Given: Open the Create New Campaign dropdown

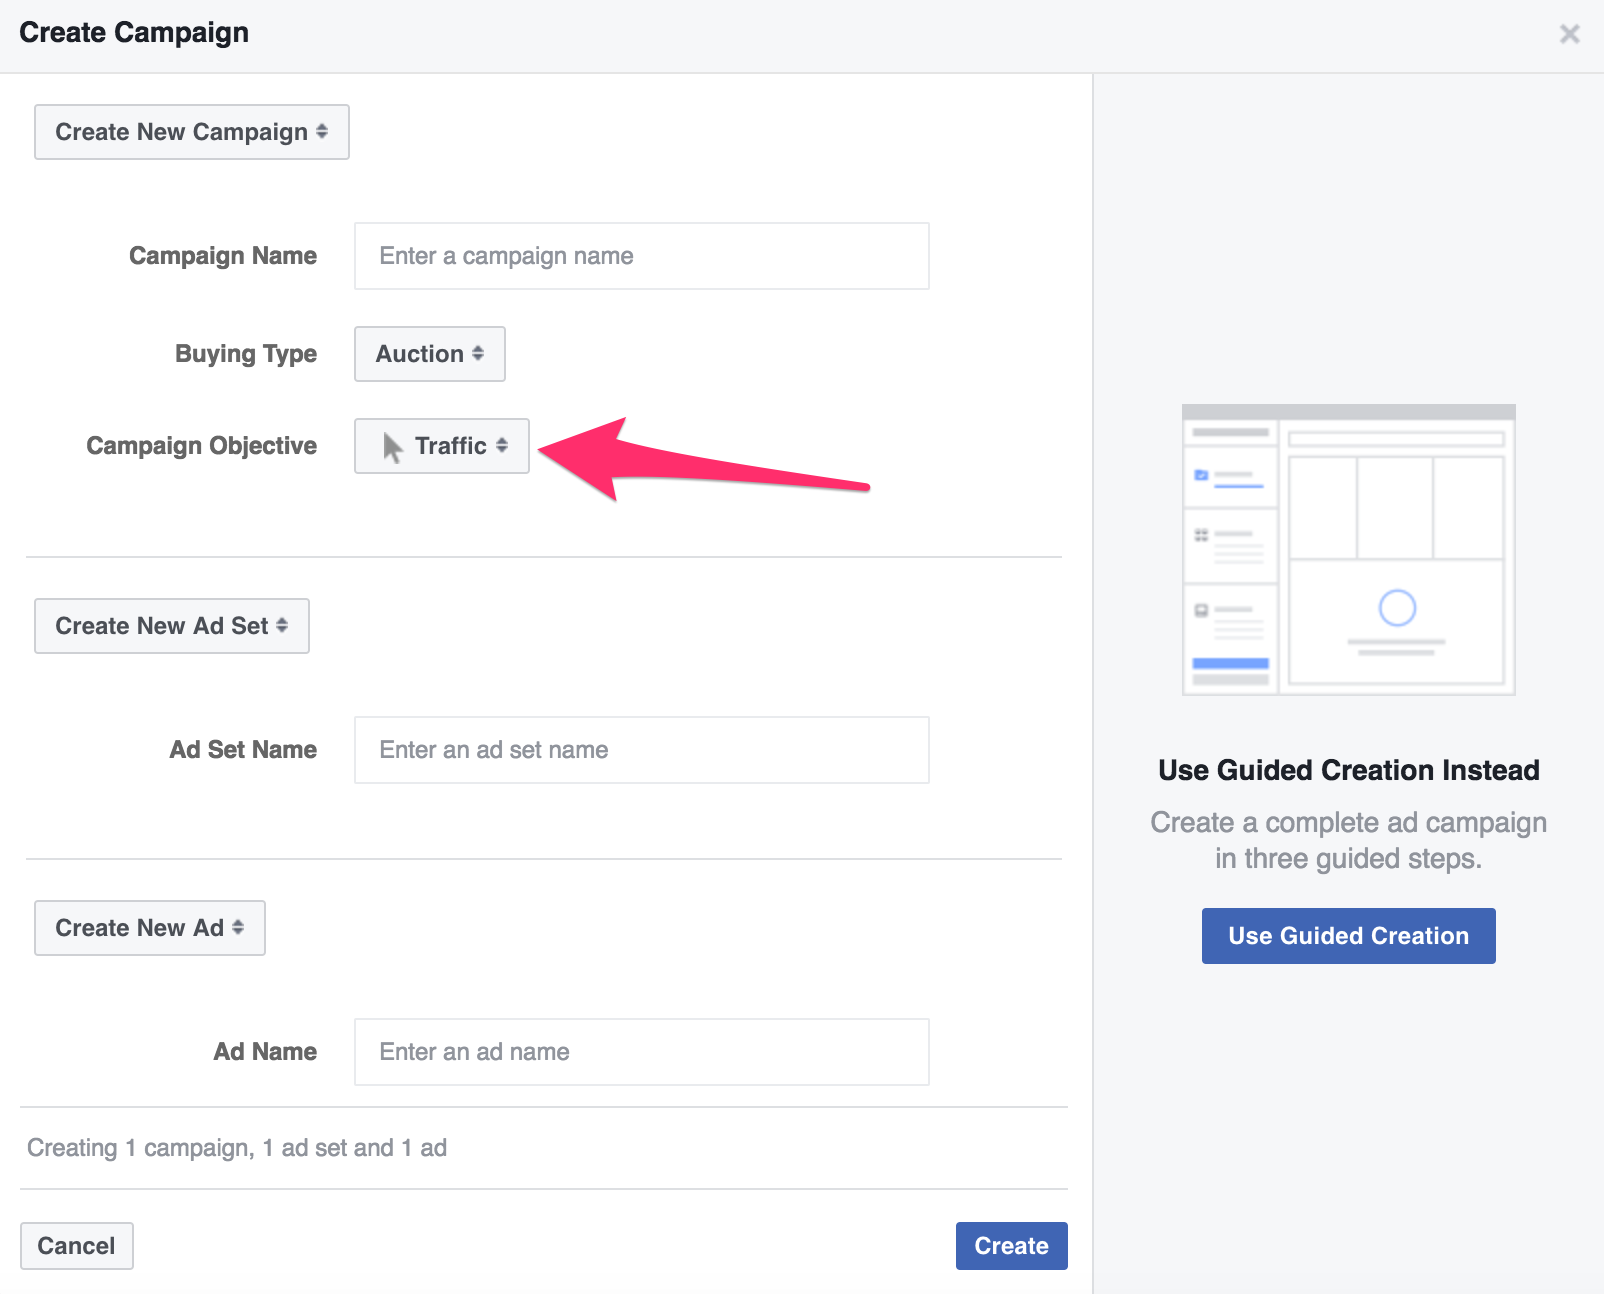Looking at the screenshot, I should [x=192, y=132].
